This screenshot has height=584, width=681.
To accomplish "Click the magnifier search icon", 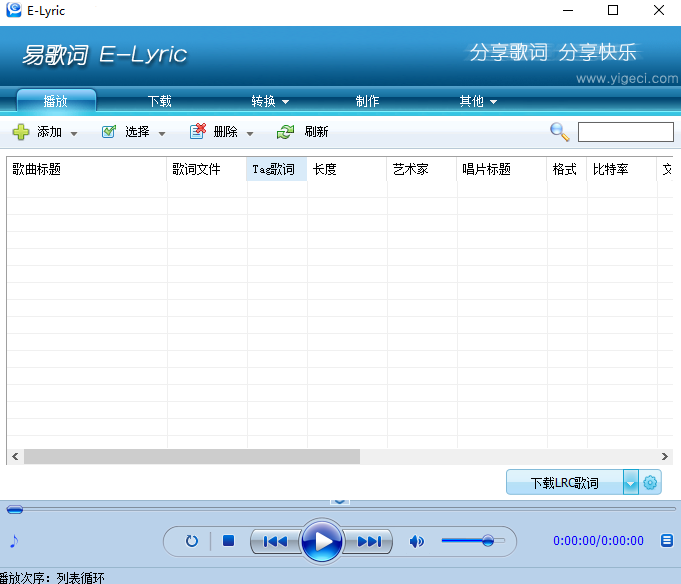I will pos(559,132).
